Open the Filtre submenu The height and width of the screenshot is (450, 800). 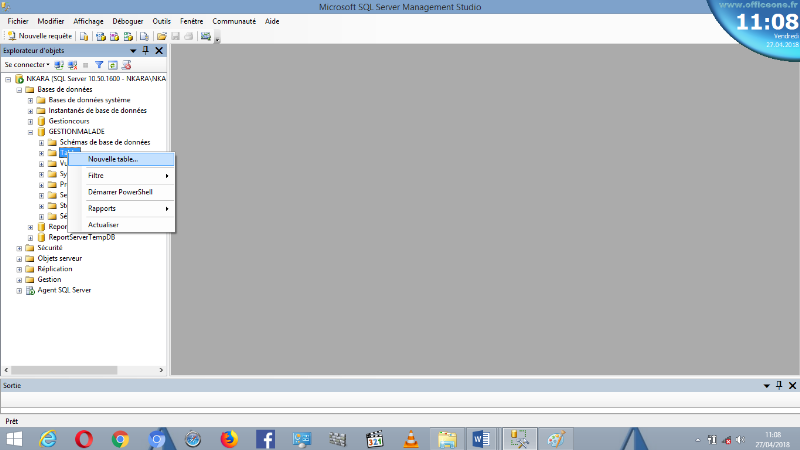pos(121,176)
